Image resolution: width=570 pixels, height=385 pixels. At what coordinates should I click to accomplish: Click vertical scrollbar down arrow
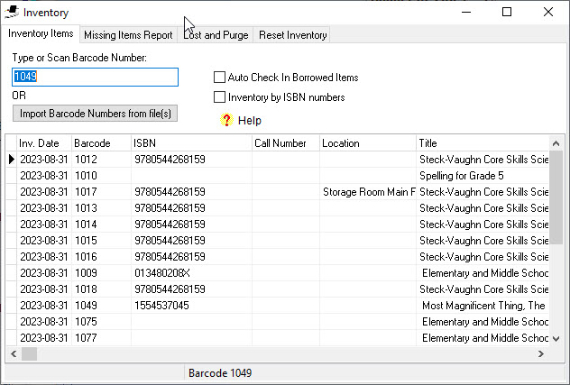coord(556,338)
